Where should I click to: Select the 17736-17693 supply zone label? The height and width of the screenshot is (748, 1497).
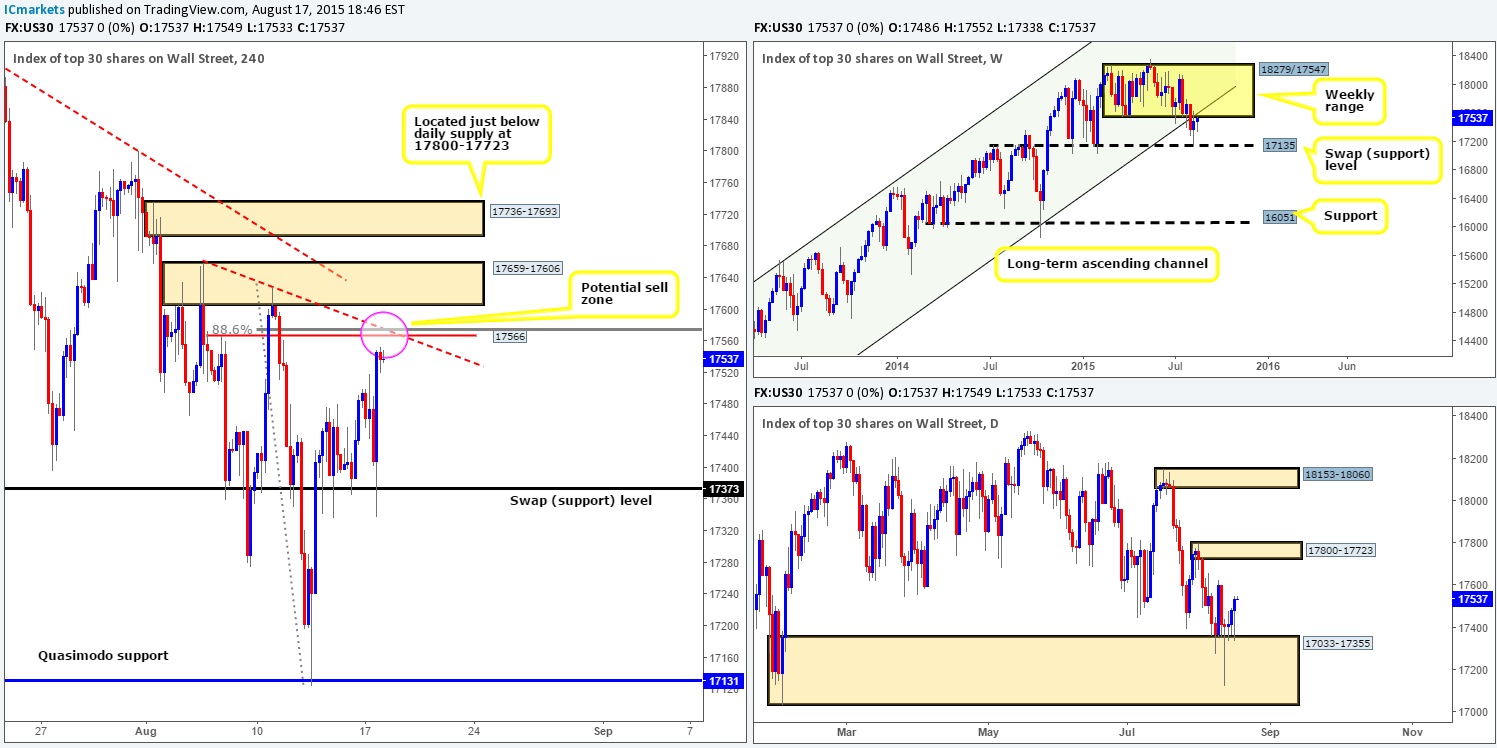tap(530, 211)
